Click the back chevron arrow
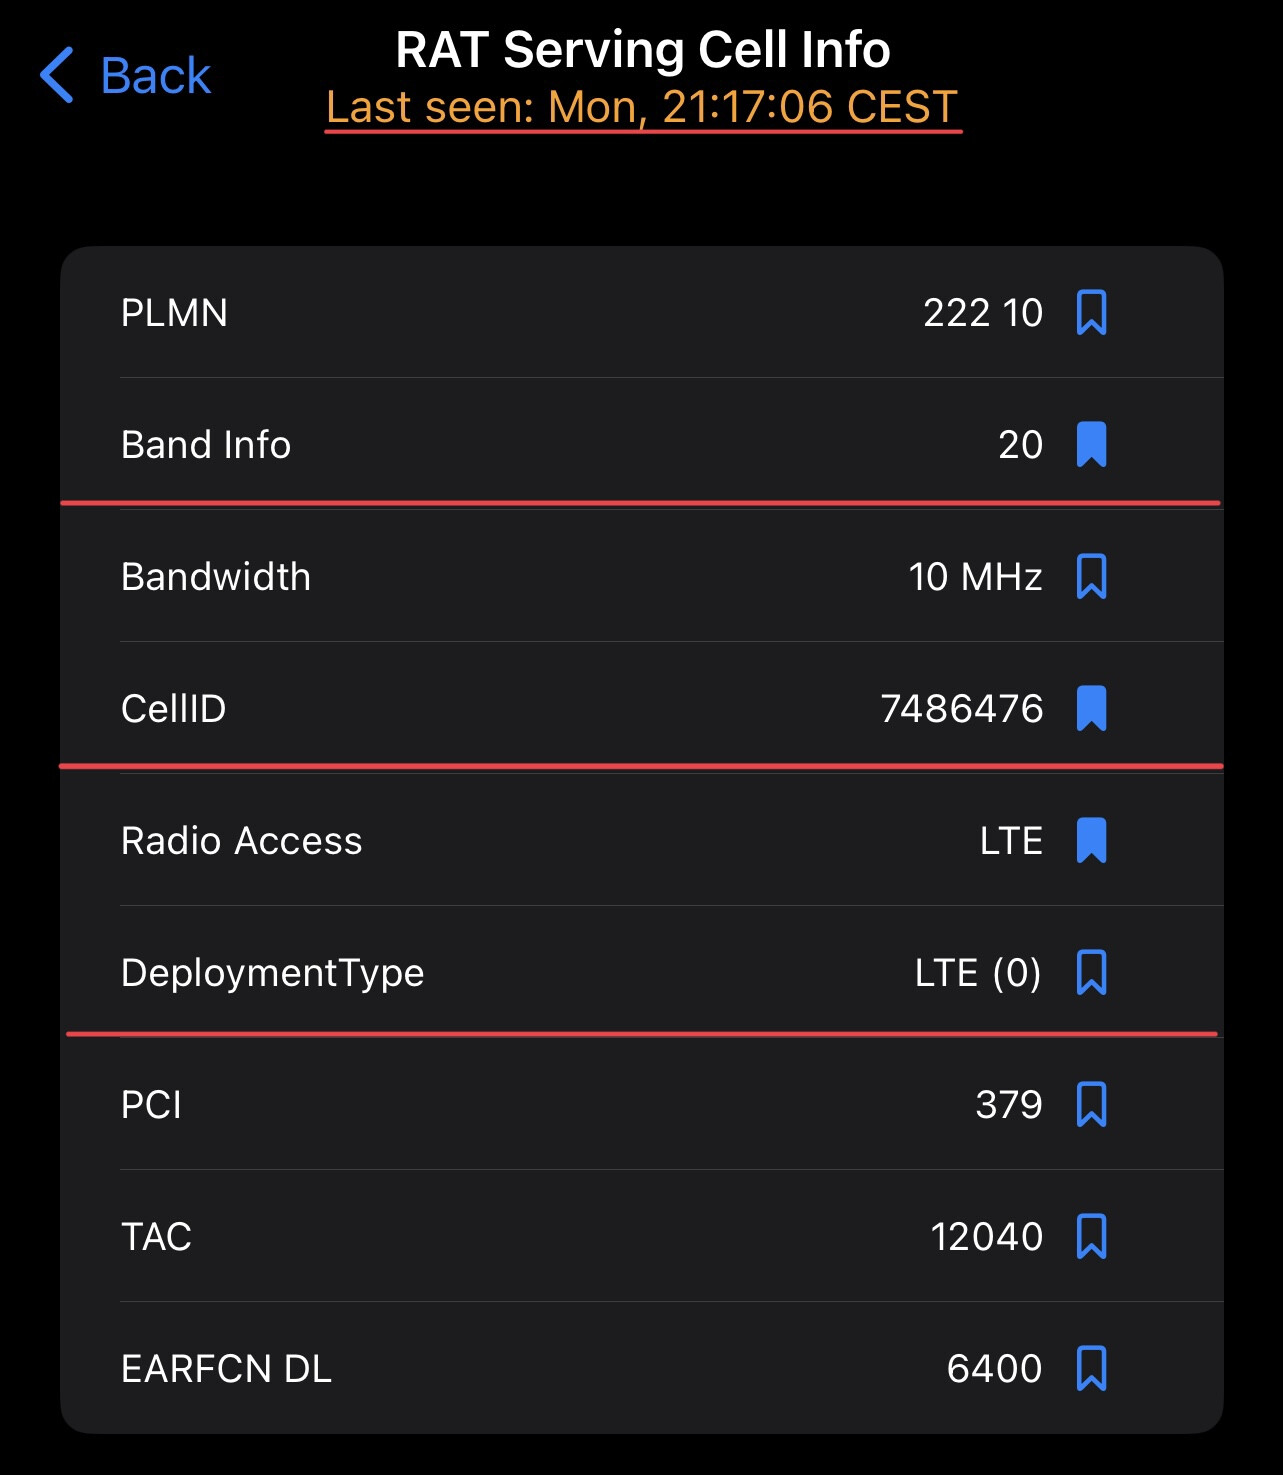The image size is (1283, 1475). [57, 75]
